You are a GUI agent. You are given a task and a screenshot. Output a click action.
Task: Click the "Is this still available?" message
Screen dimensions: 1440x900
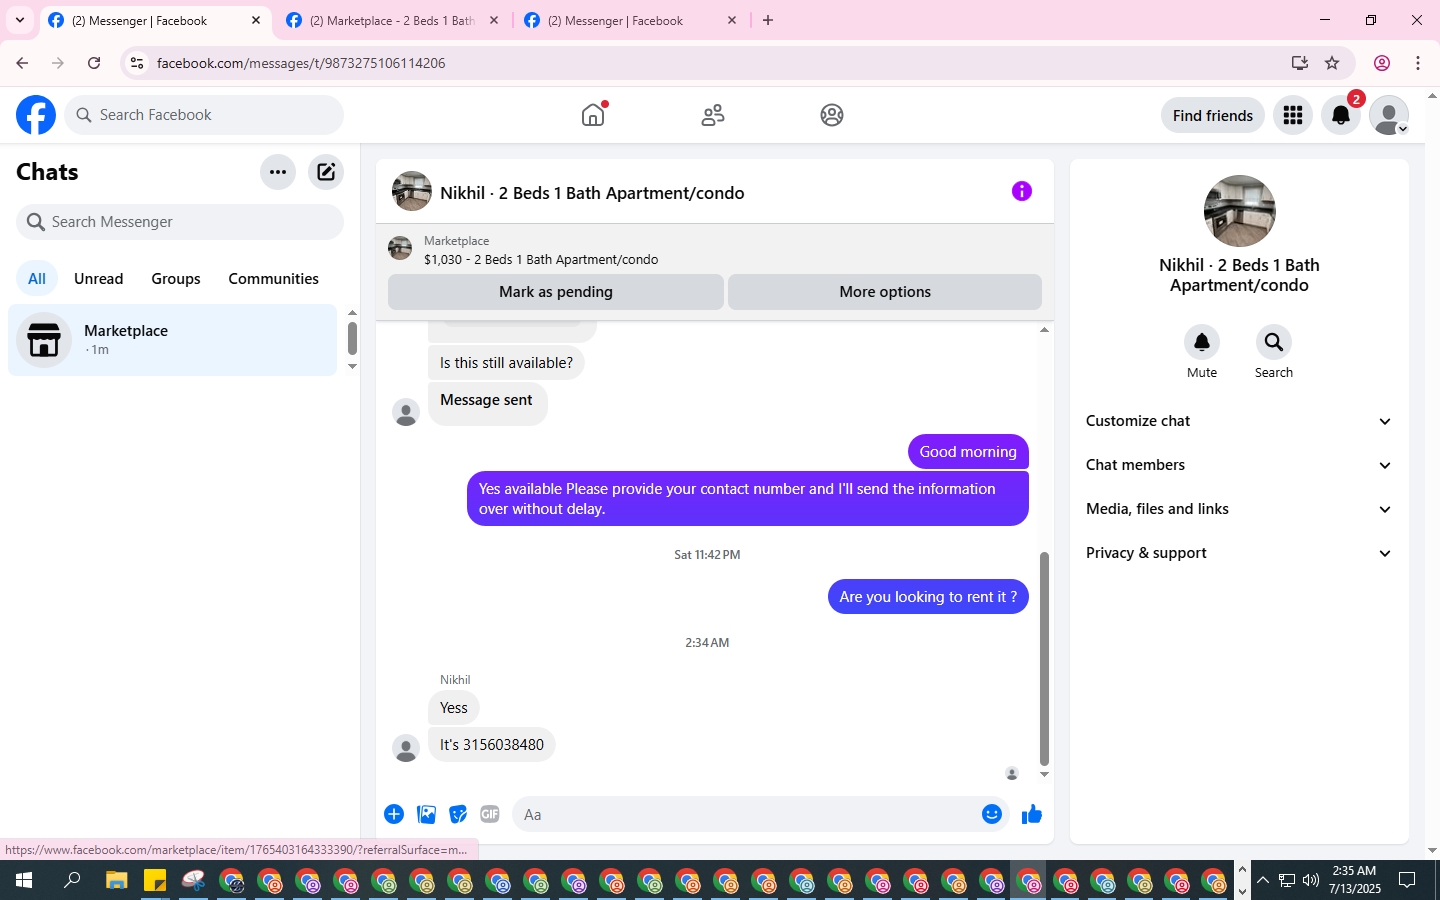506,363
